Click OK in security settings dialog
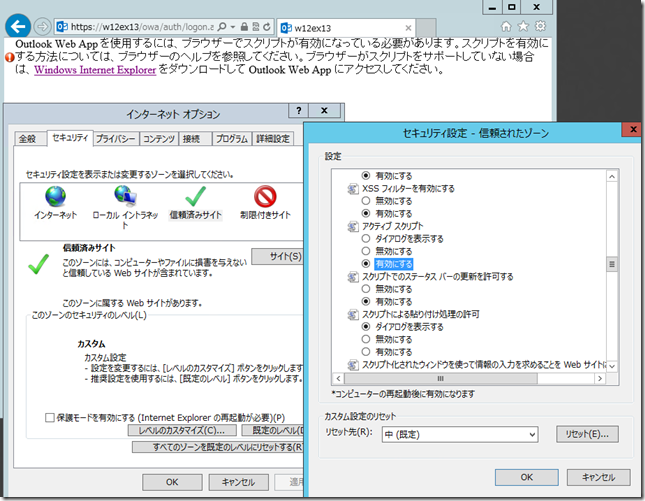 527,477
